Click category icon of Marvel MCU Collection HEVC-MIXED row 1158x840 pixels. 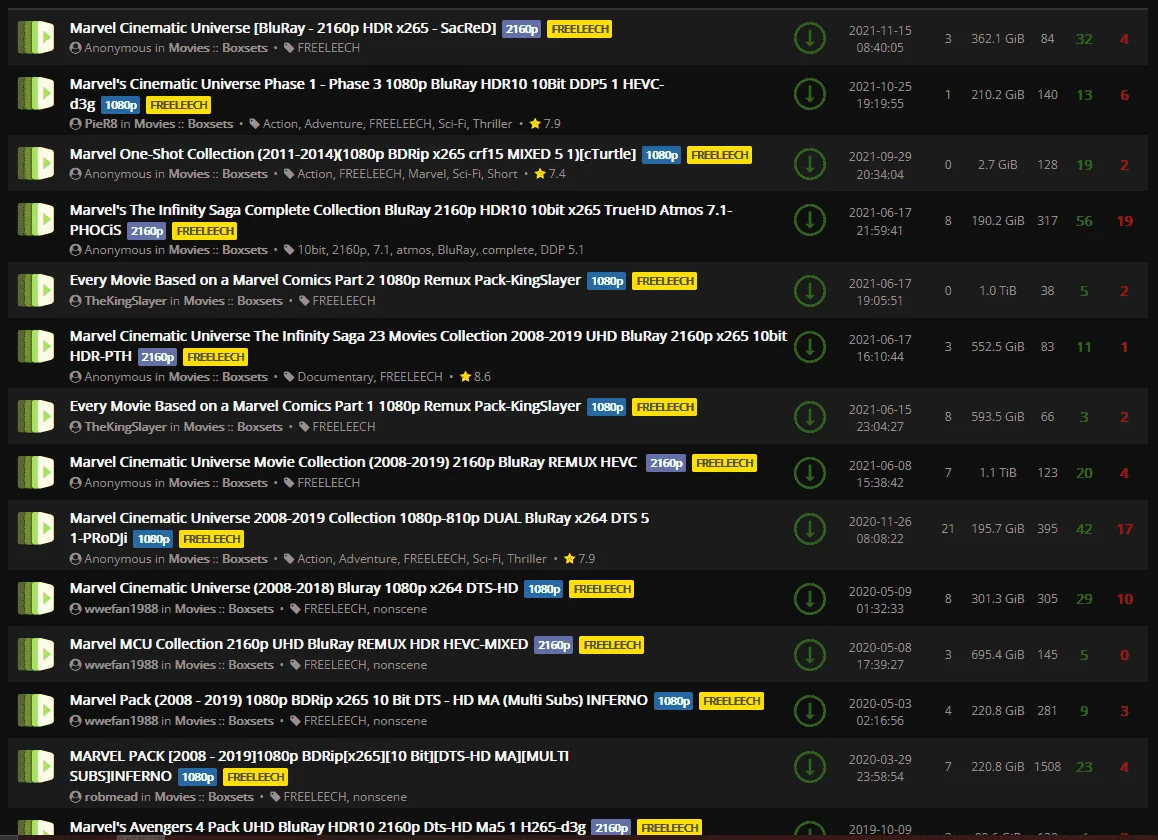coord(35,654)
